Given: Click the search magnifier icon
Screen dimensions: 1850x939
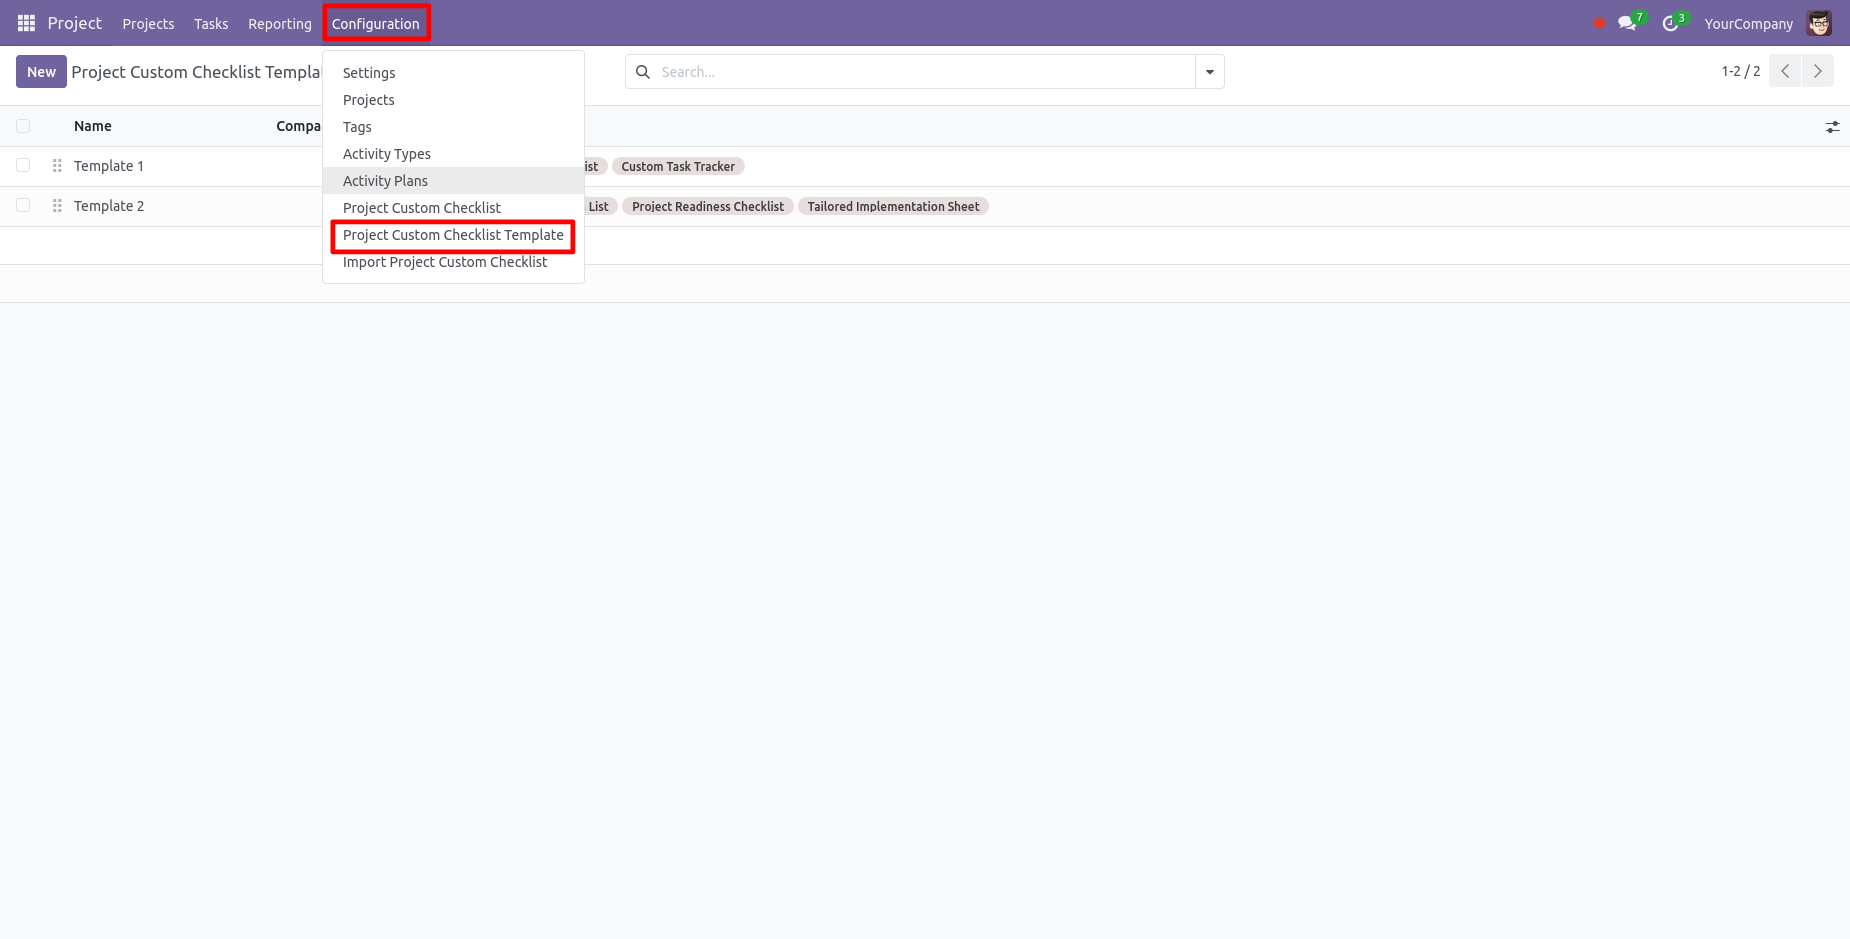Looking at the screenshot, I should (x=643, y=72).
